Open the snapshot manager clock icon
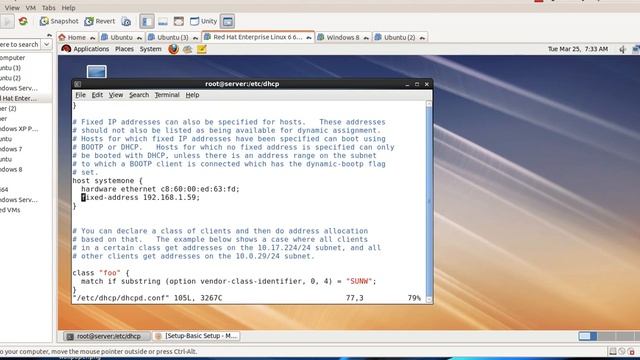 click(127, 22)
